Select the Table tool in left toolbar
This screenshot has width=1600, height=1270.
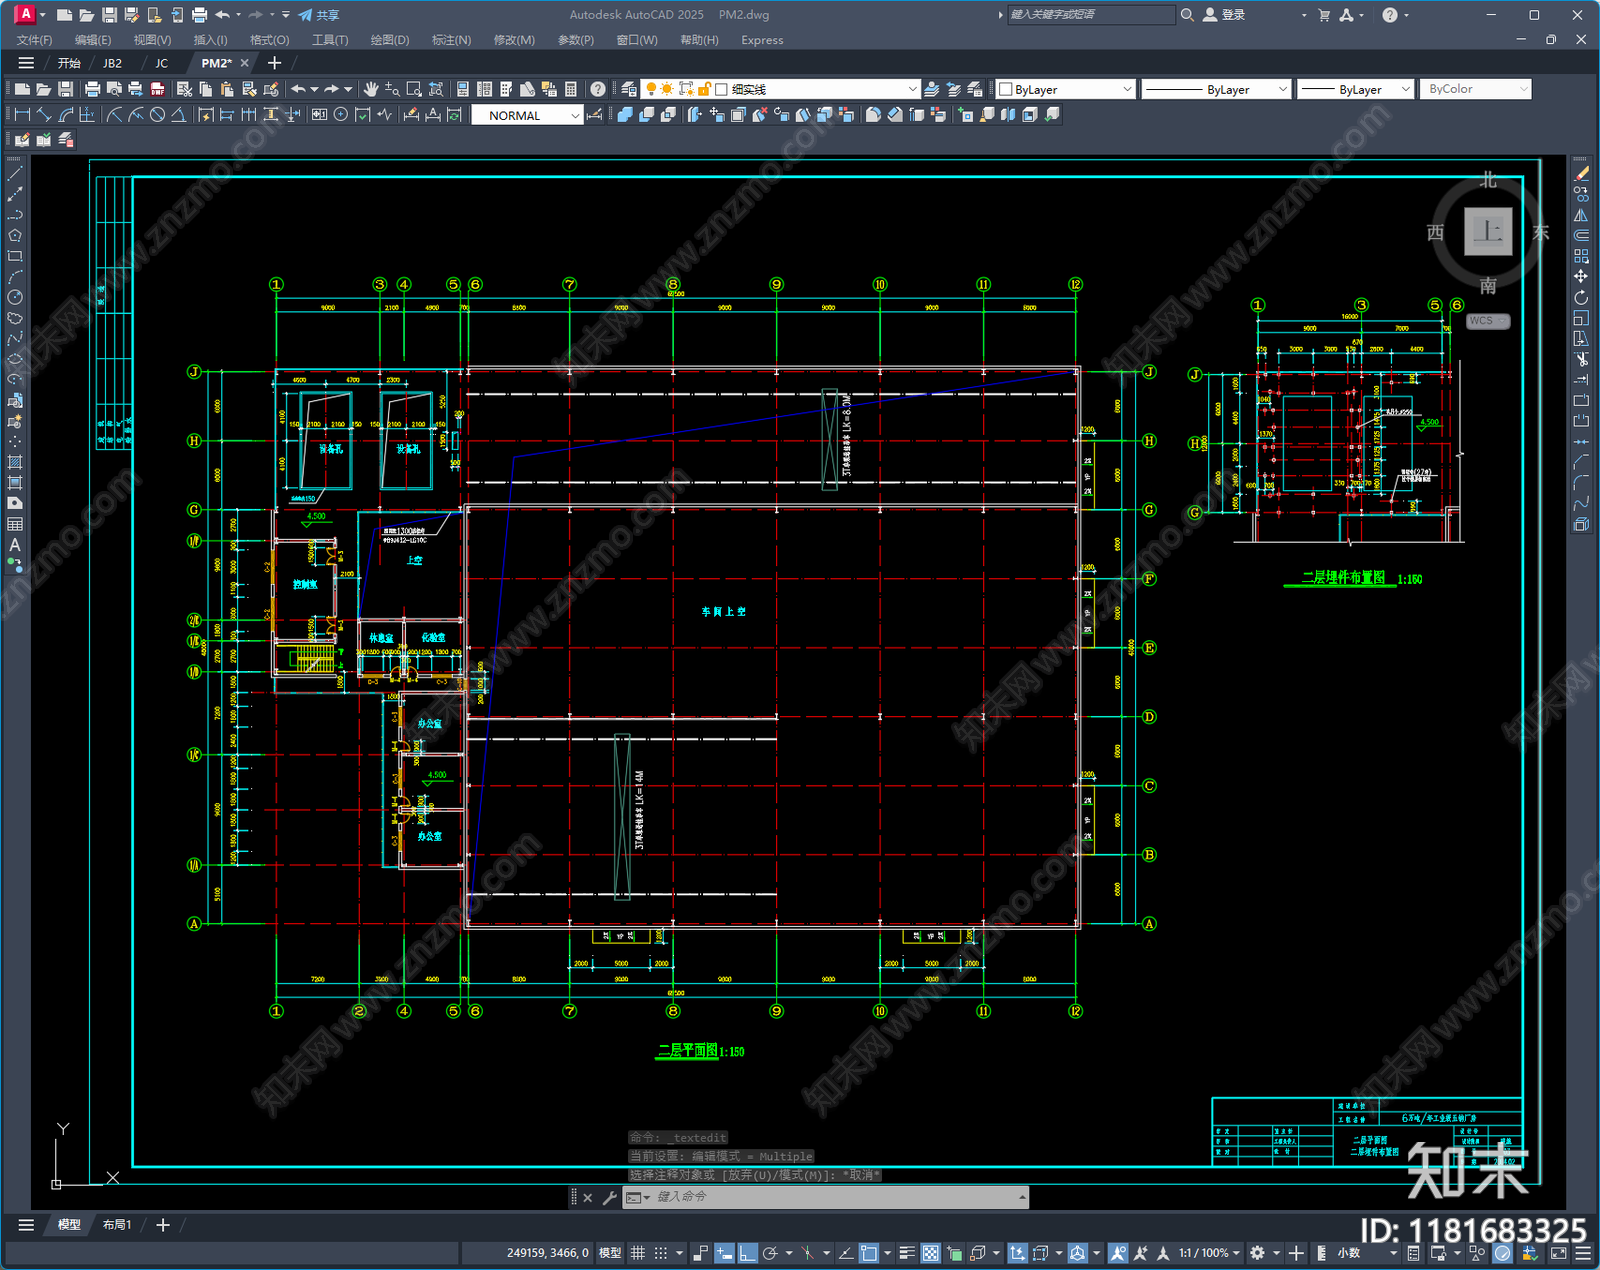click(x=15, y=524)
